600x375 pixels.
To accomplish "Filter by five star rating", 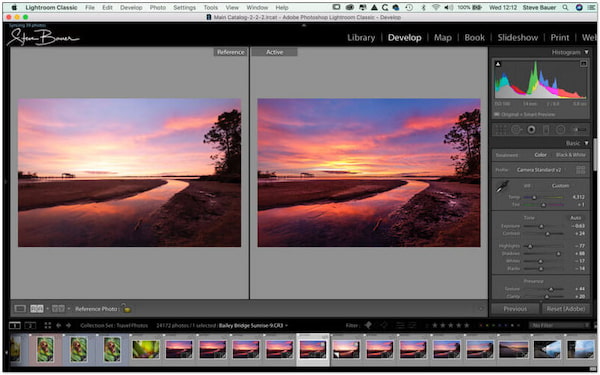I will coord(467,325).
